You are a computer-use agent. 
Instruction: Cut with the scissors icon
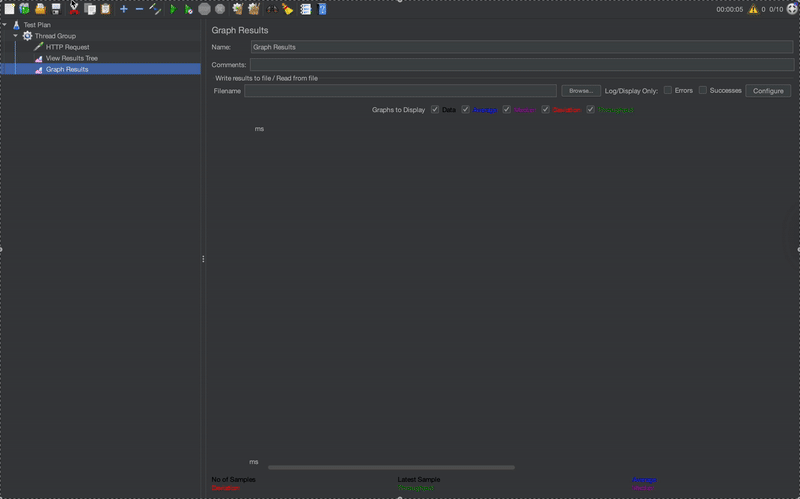click(x=74, y=9)
